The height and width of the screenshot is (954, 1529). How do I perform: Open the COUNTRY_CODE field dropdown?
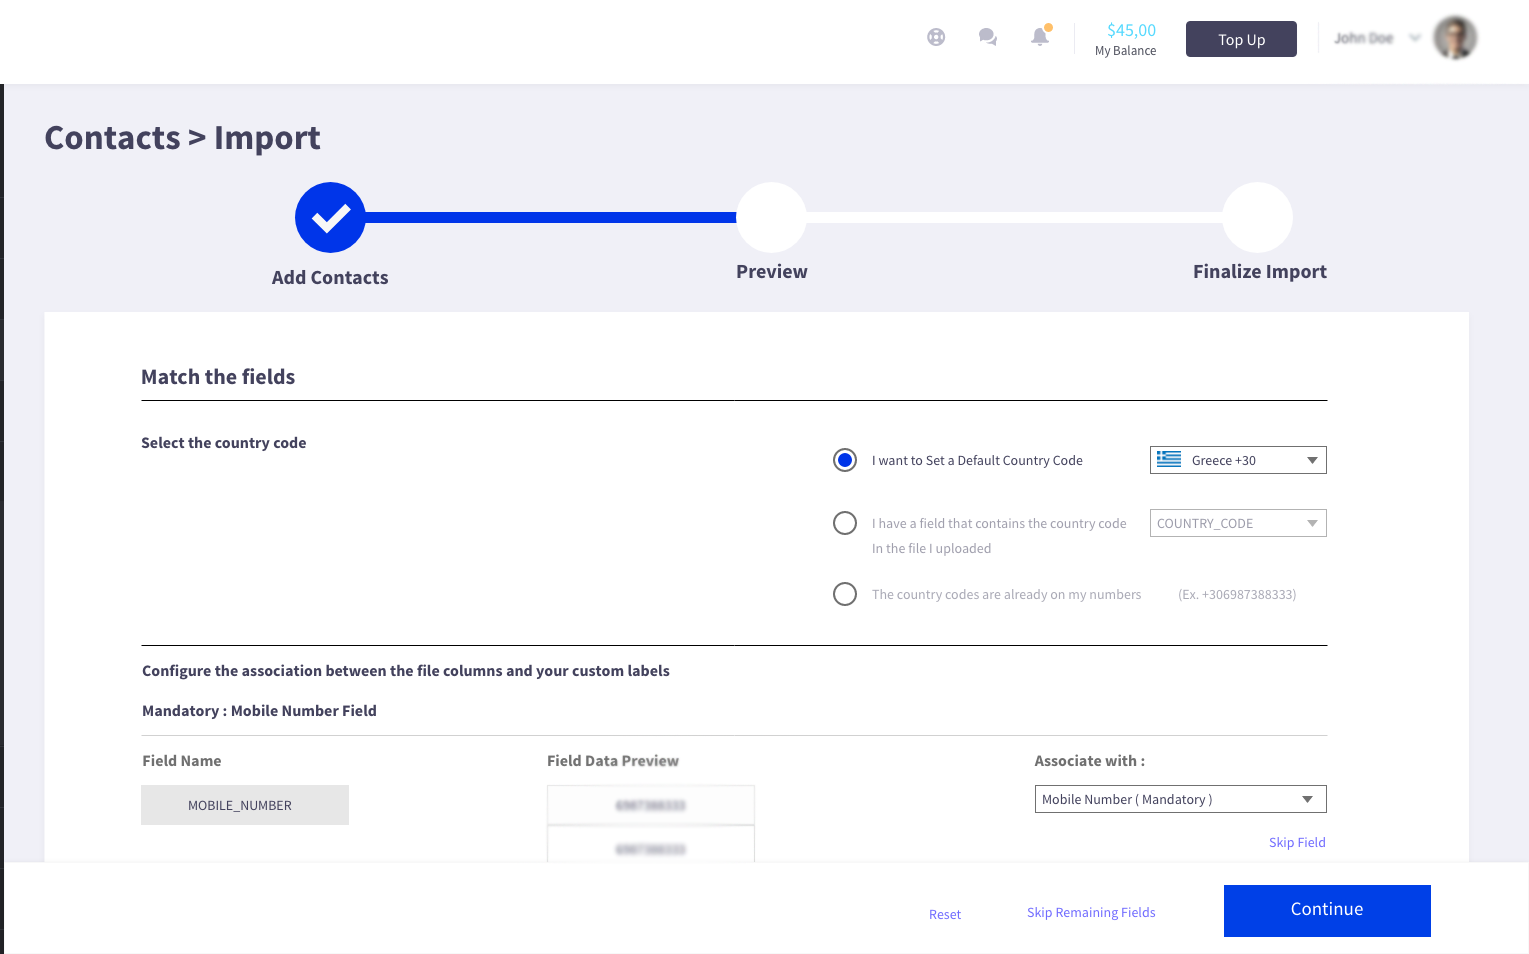(x=1238, y=523)
